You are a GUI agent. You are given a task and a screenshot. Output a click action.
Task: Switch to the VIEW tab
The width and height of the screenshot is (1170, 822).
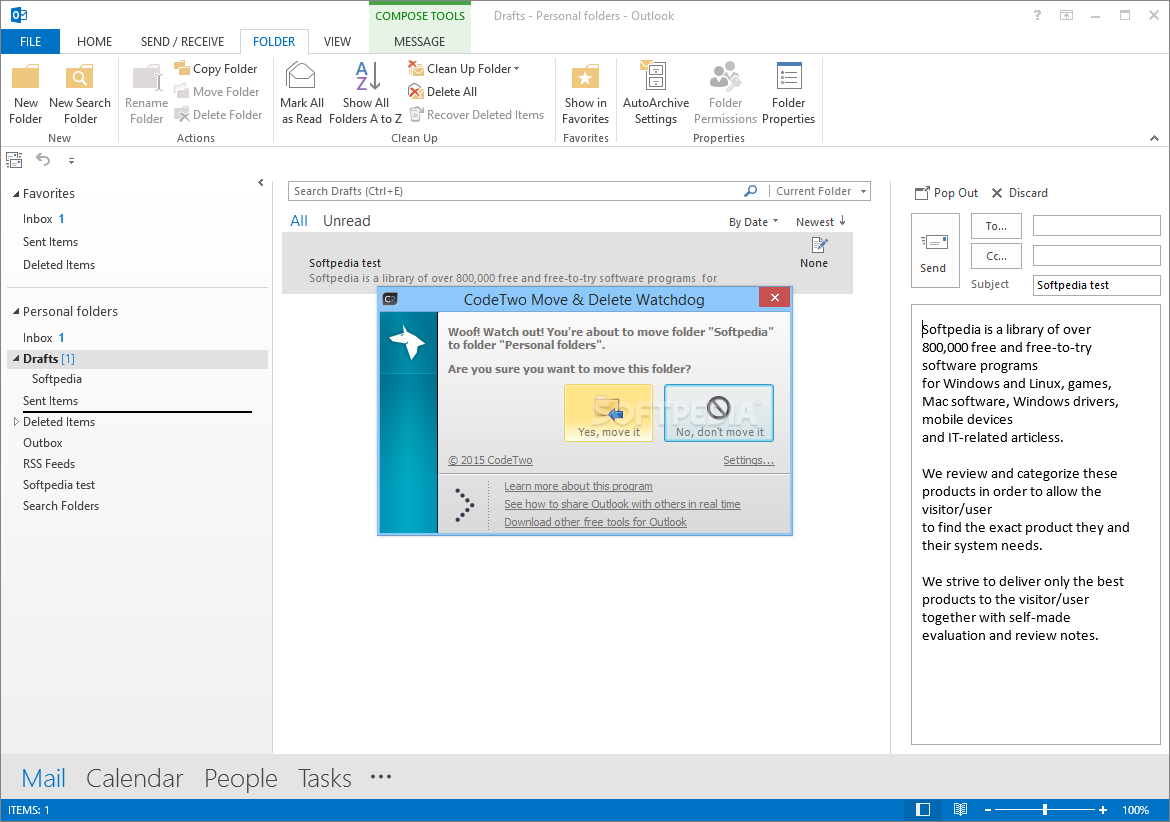tap(337, 42)
